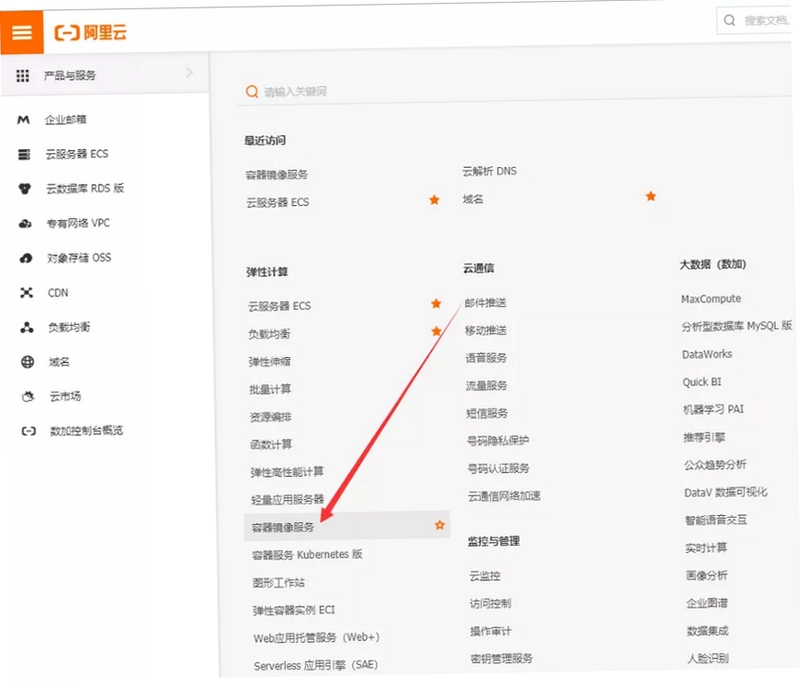800x681 pixels.
Task: Open 云数据库 RDS 版 sidebar item
Action: point(85,189)
